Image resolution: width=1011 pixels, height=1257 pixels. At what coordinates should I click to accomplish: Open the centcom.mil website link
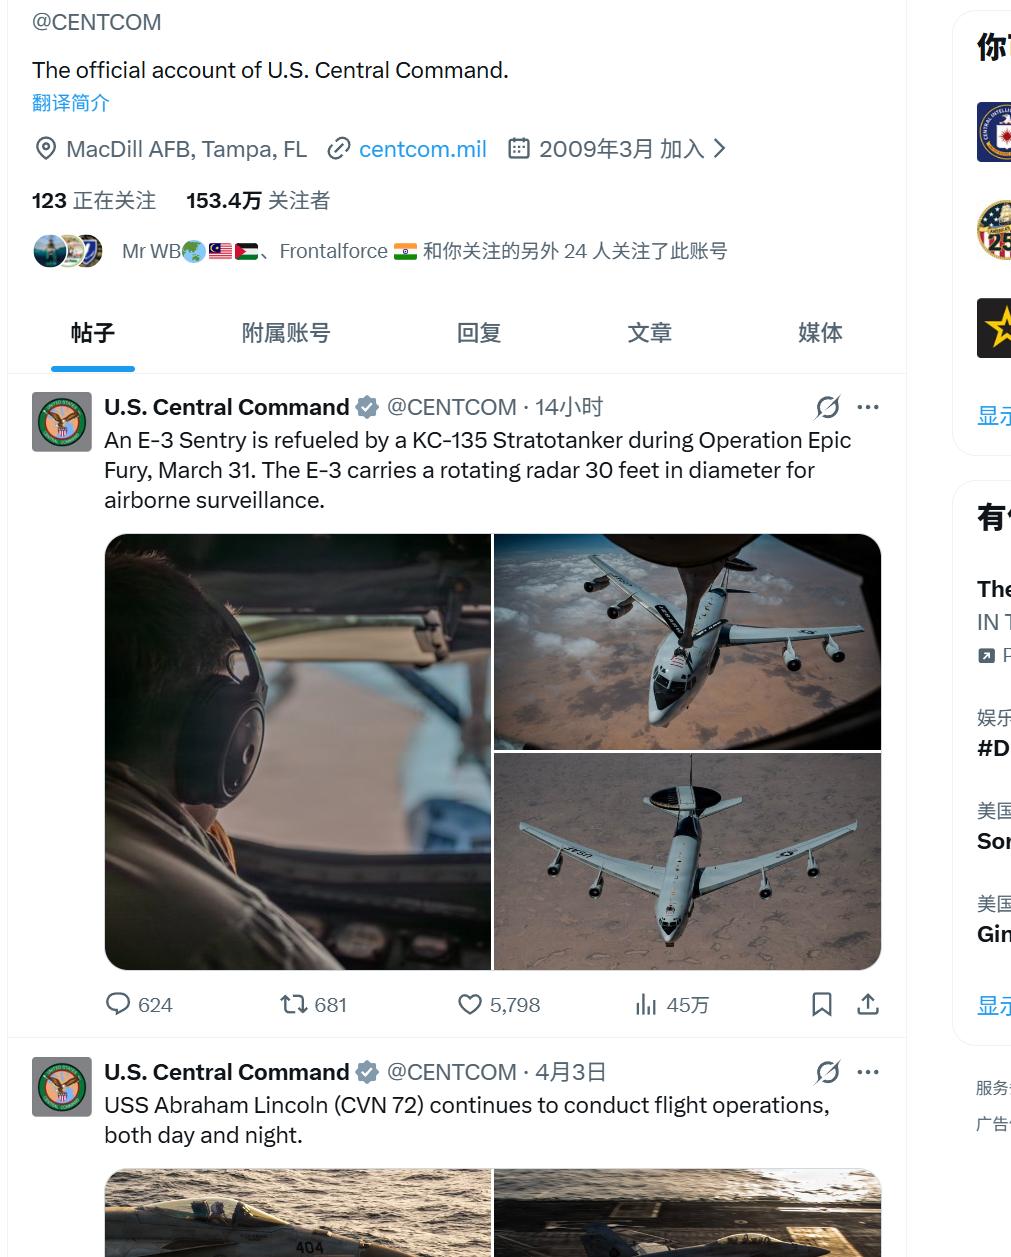pos(422,149)
